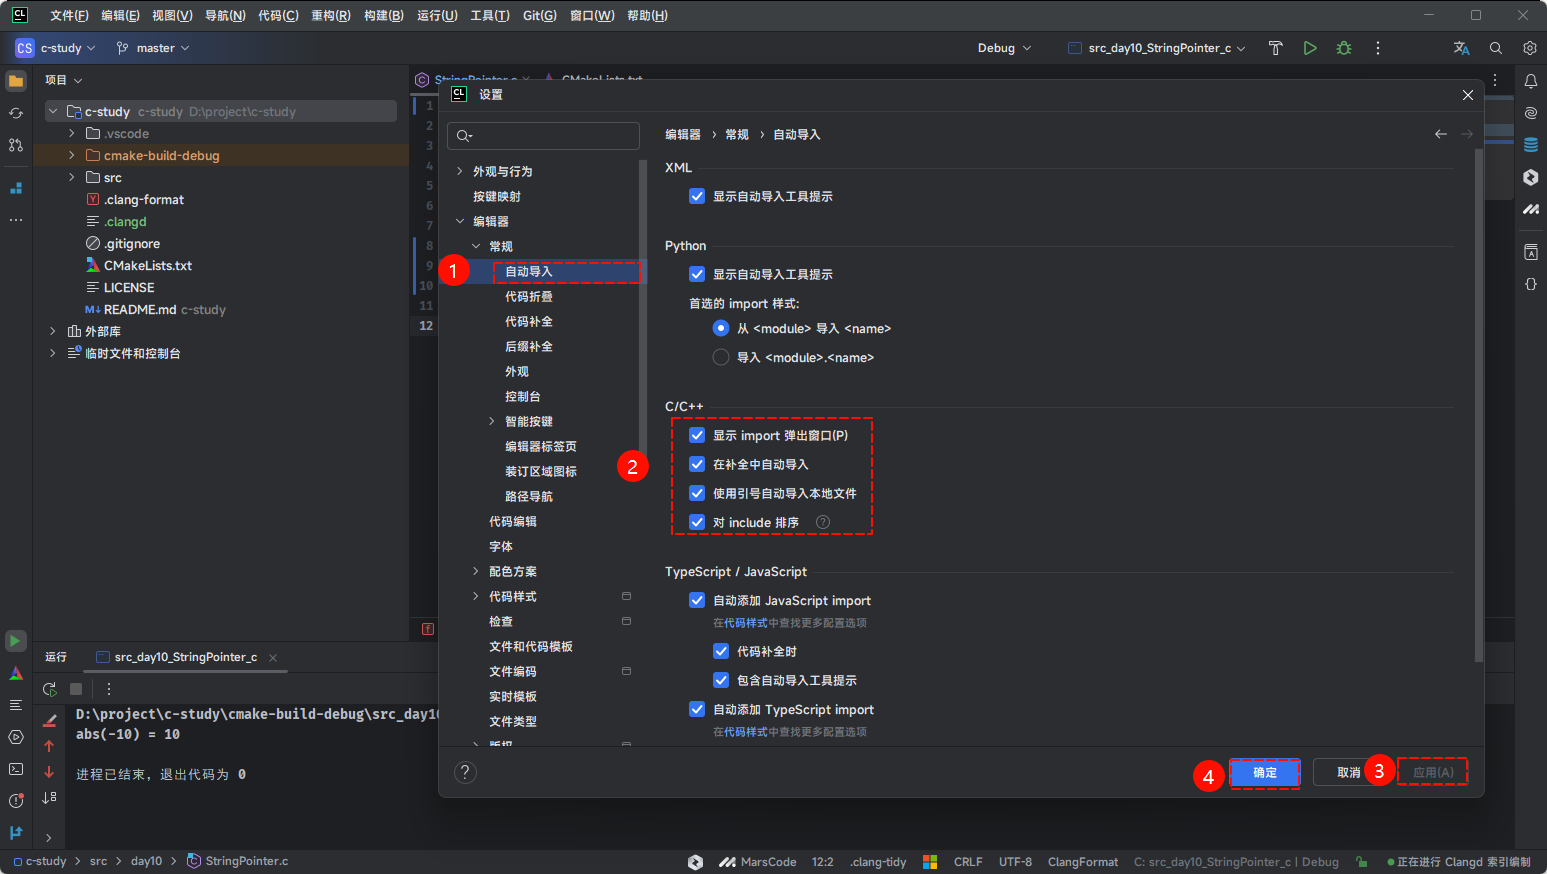Expand 外观与行为 in the settings tree
1547x874 pixels.
point(459,171)
